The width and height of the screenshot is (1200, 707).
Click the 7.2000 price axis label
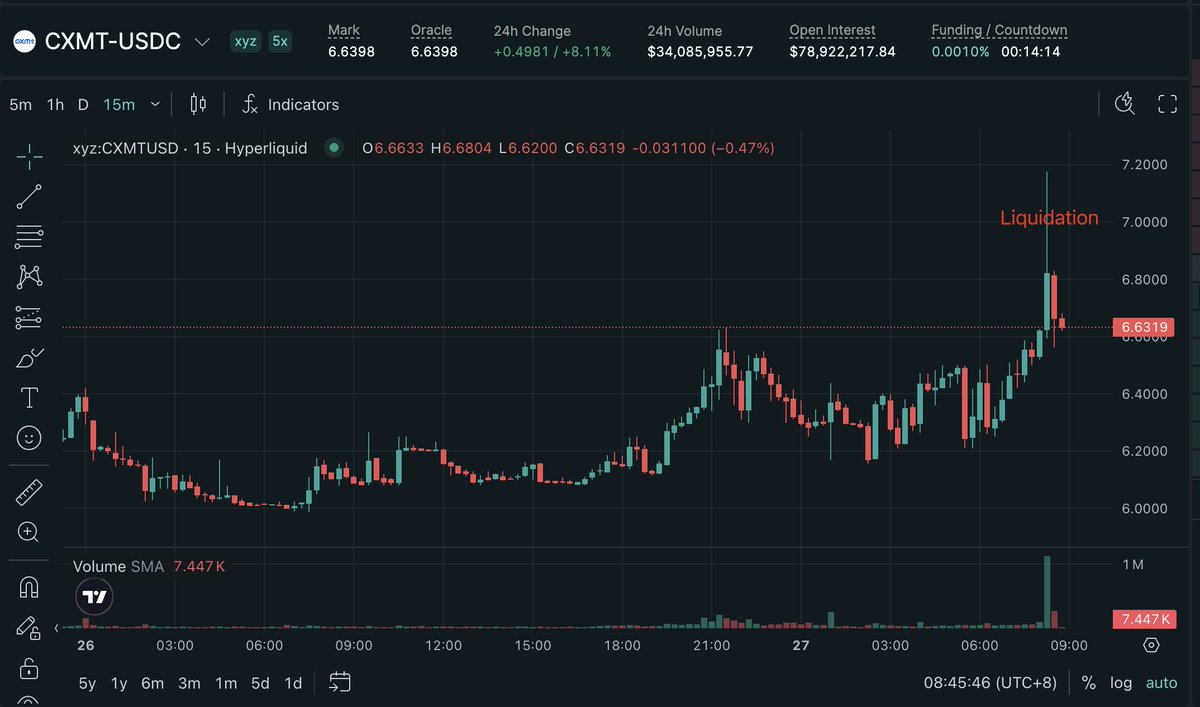1144,164
